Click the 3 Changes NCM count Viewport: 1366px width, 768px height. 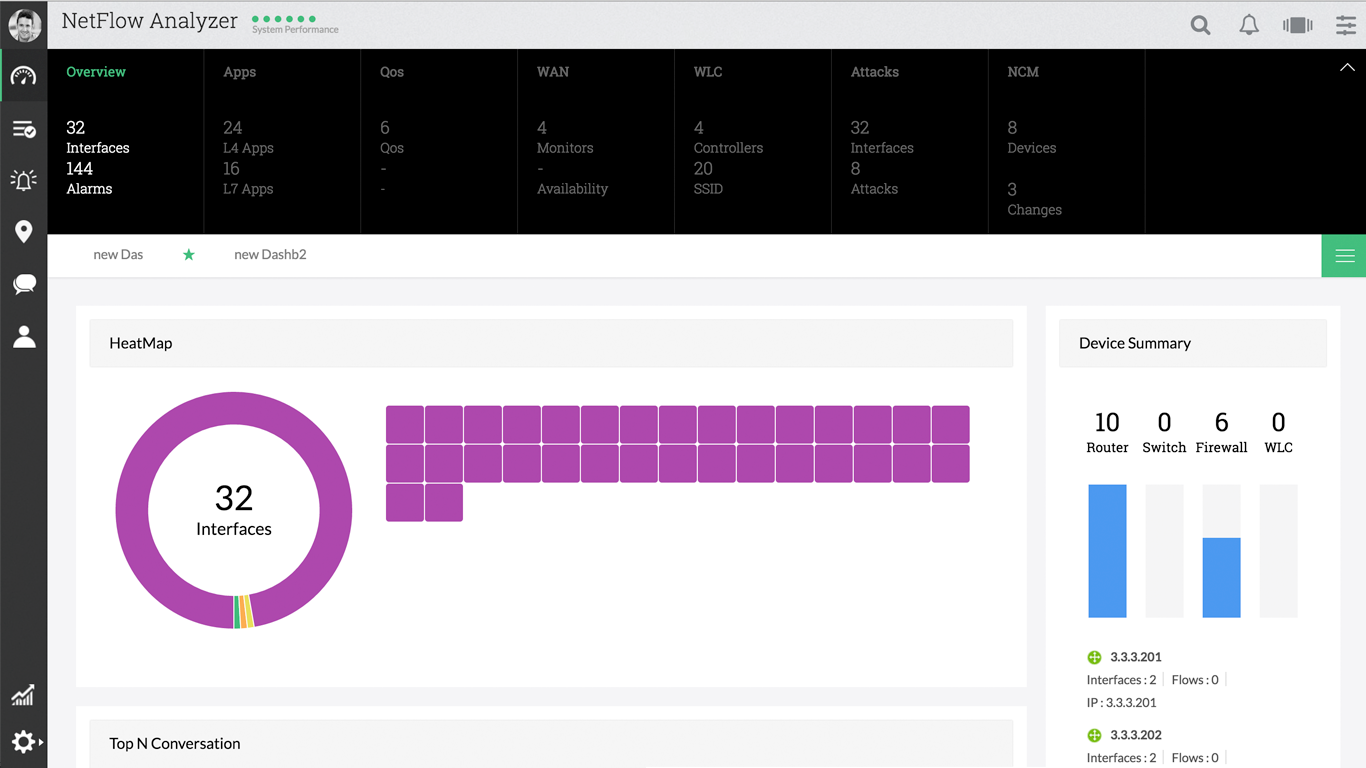(x=1035, y=199)
